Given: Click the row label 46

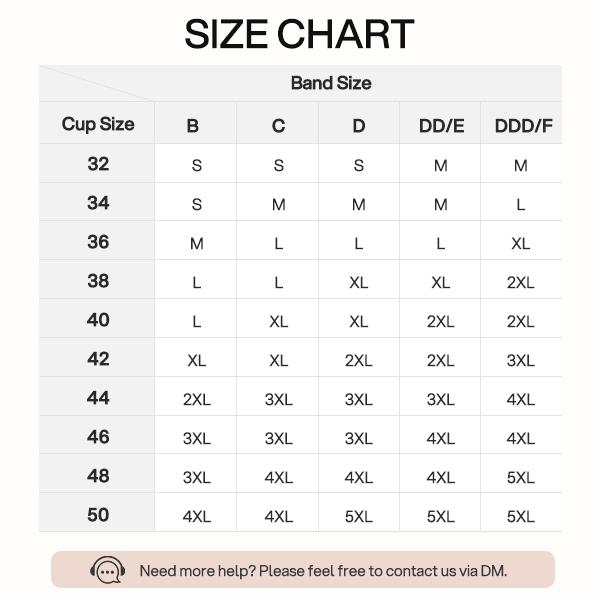Looking at the screenshot, I should click(97, 437).
